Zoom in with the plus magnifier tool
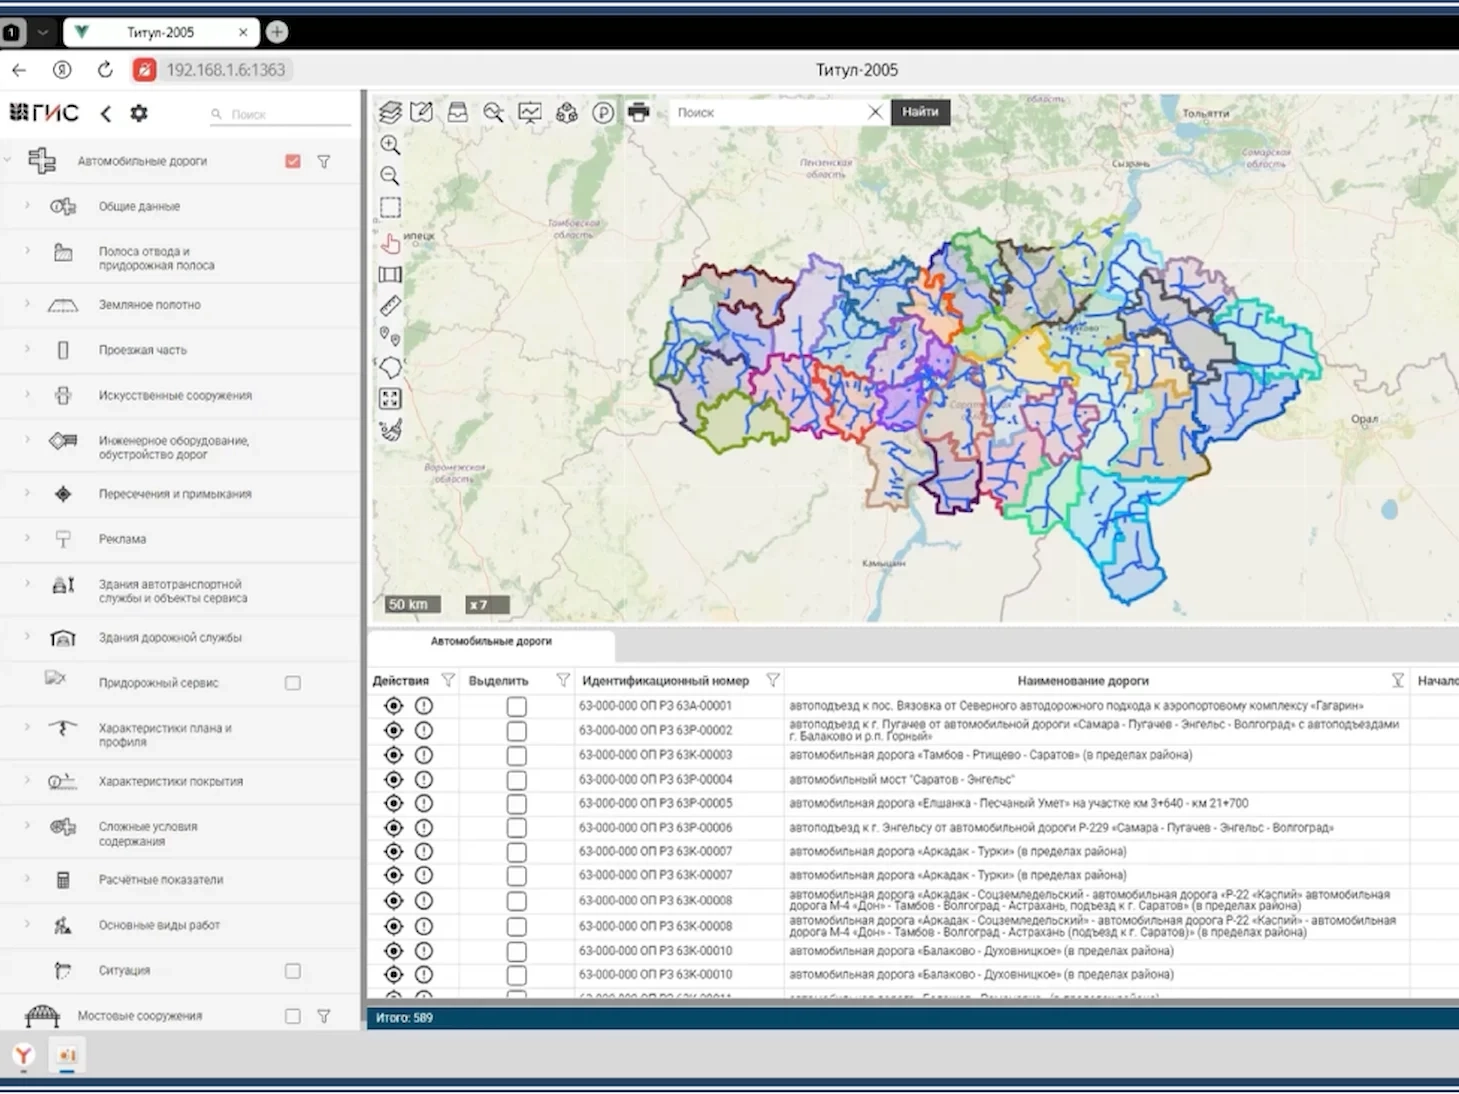The image size is (1459, 1094). pos(390,145)
